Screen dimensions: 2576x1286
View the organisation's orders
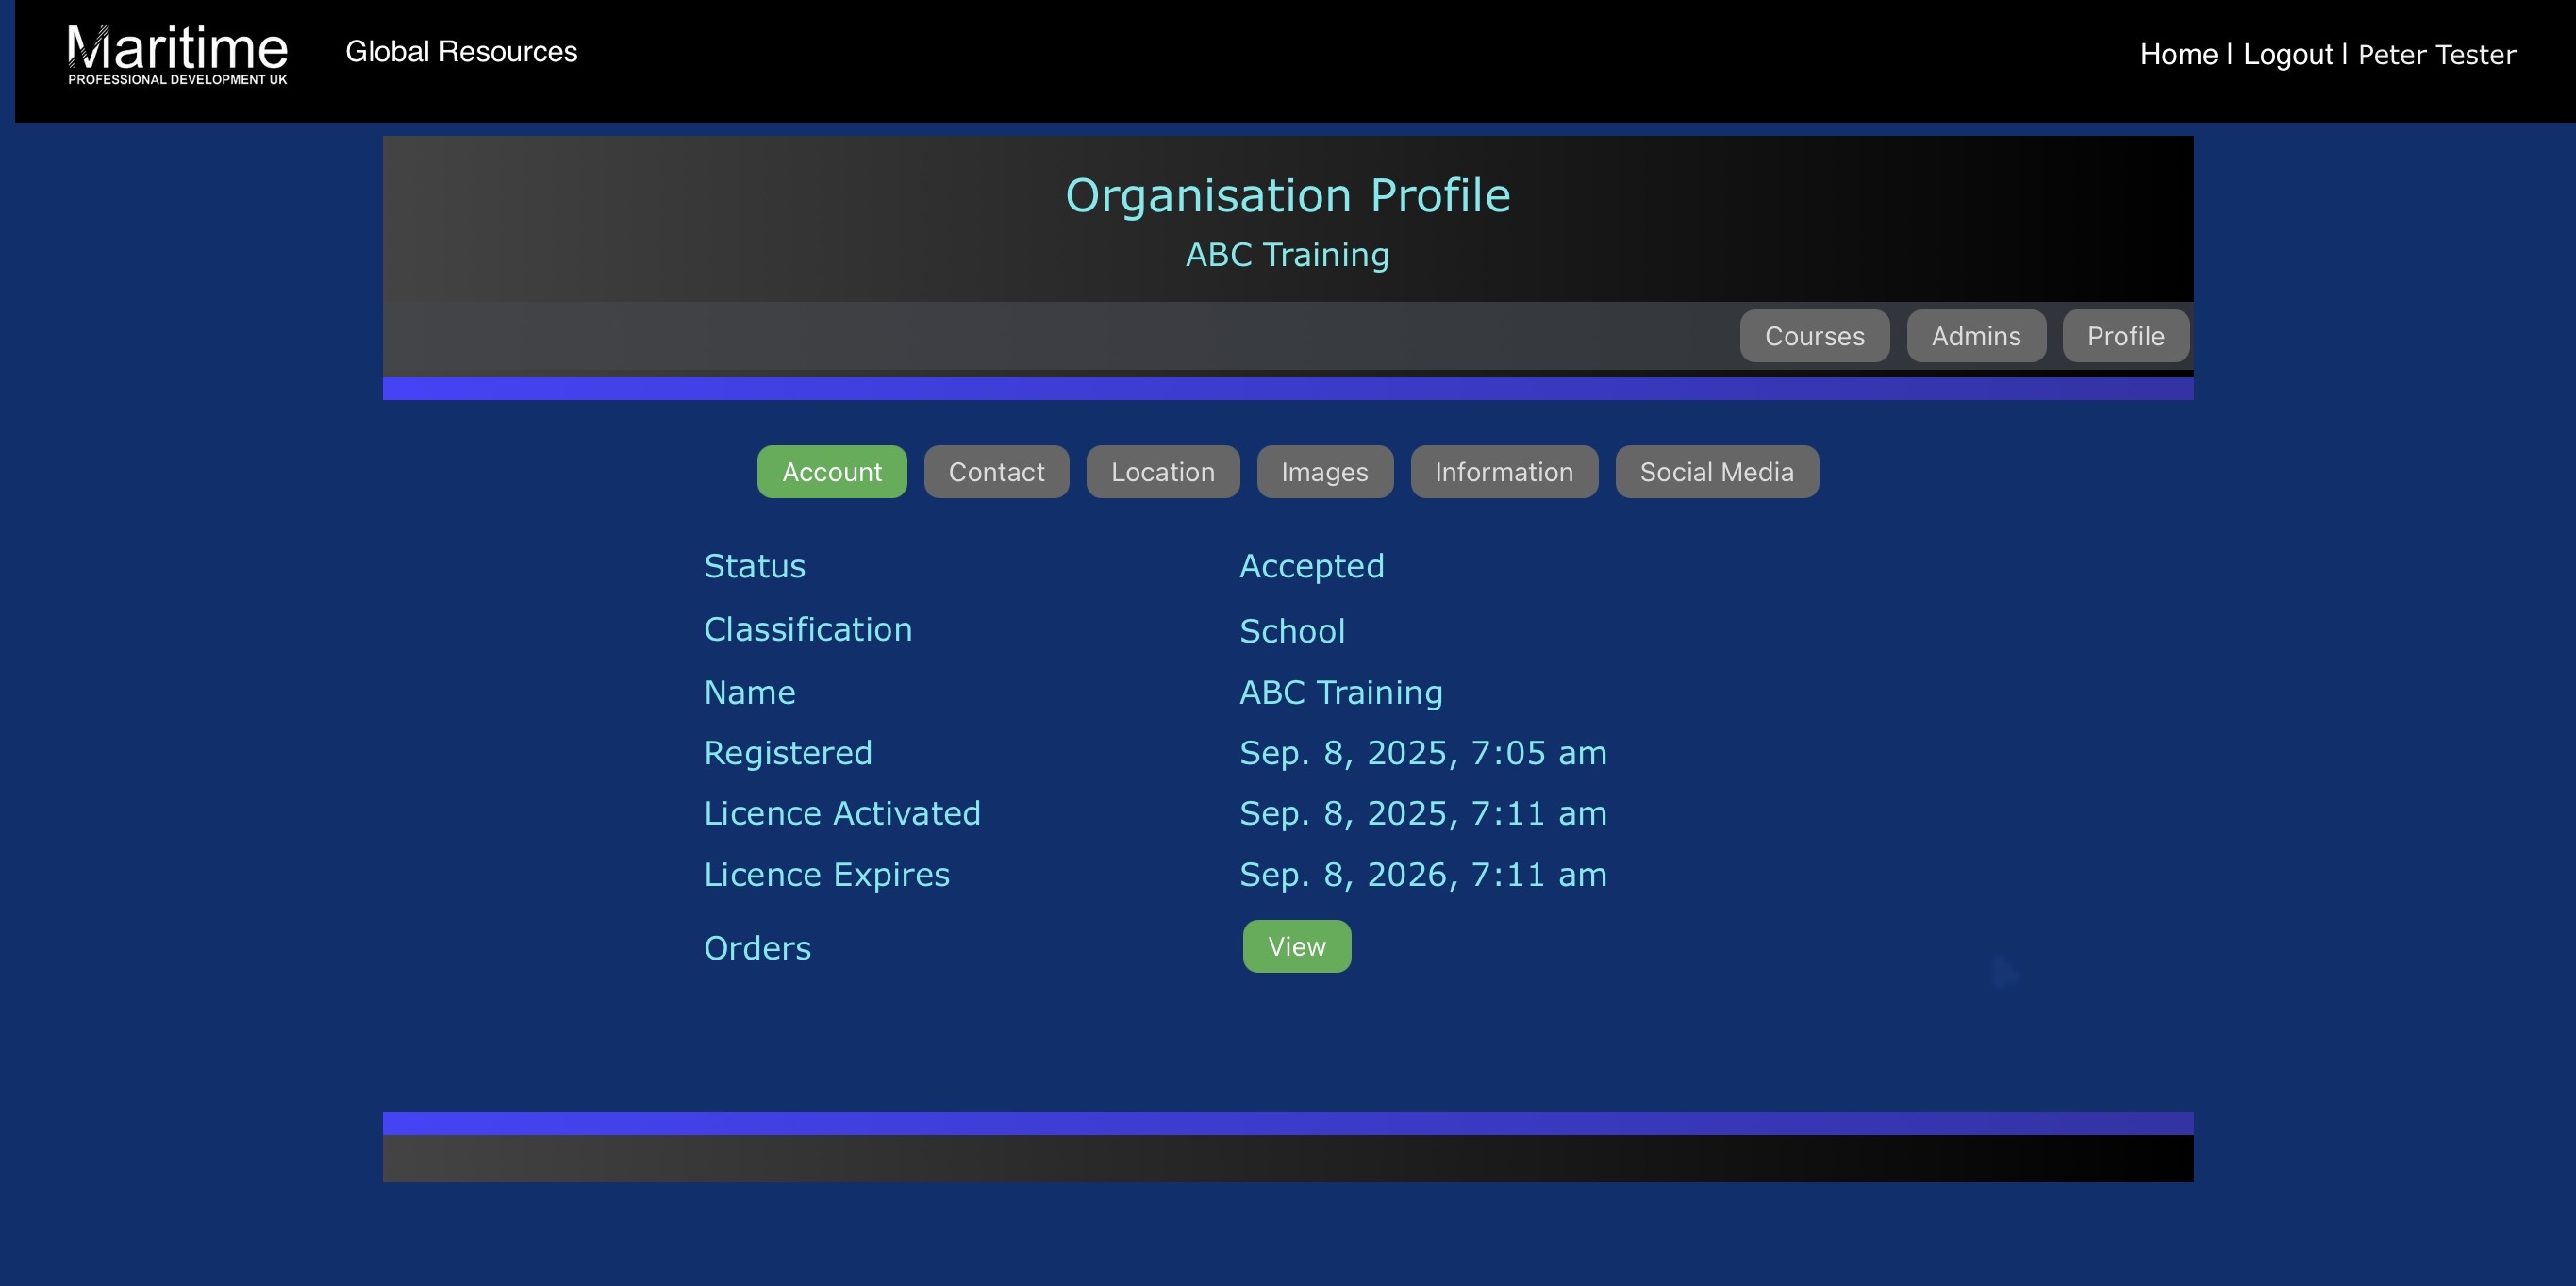[1296, 946]
